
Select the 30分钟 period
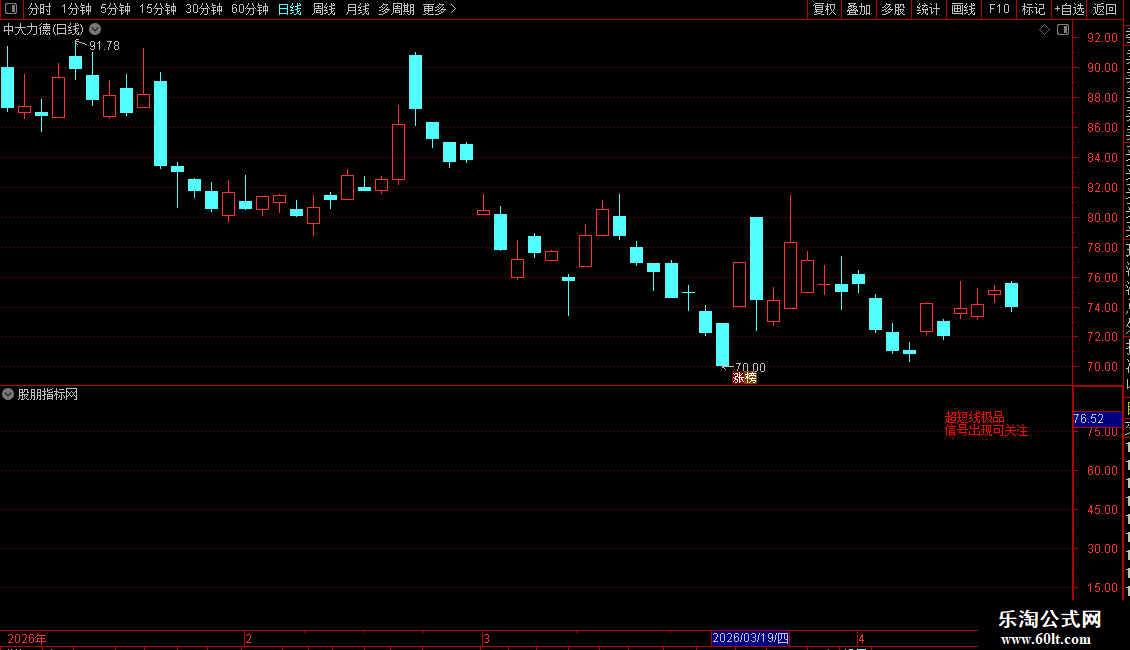[204, 9]
